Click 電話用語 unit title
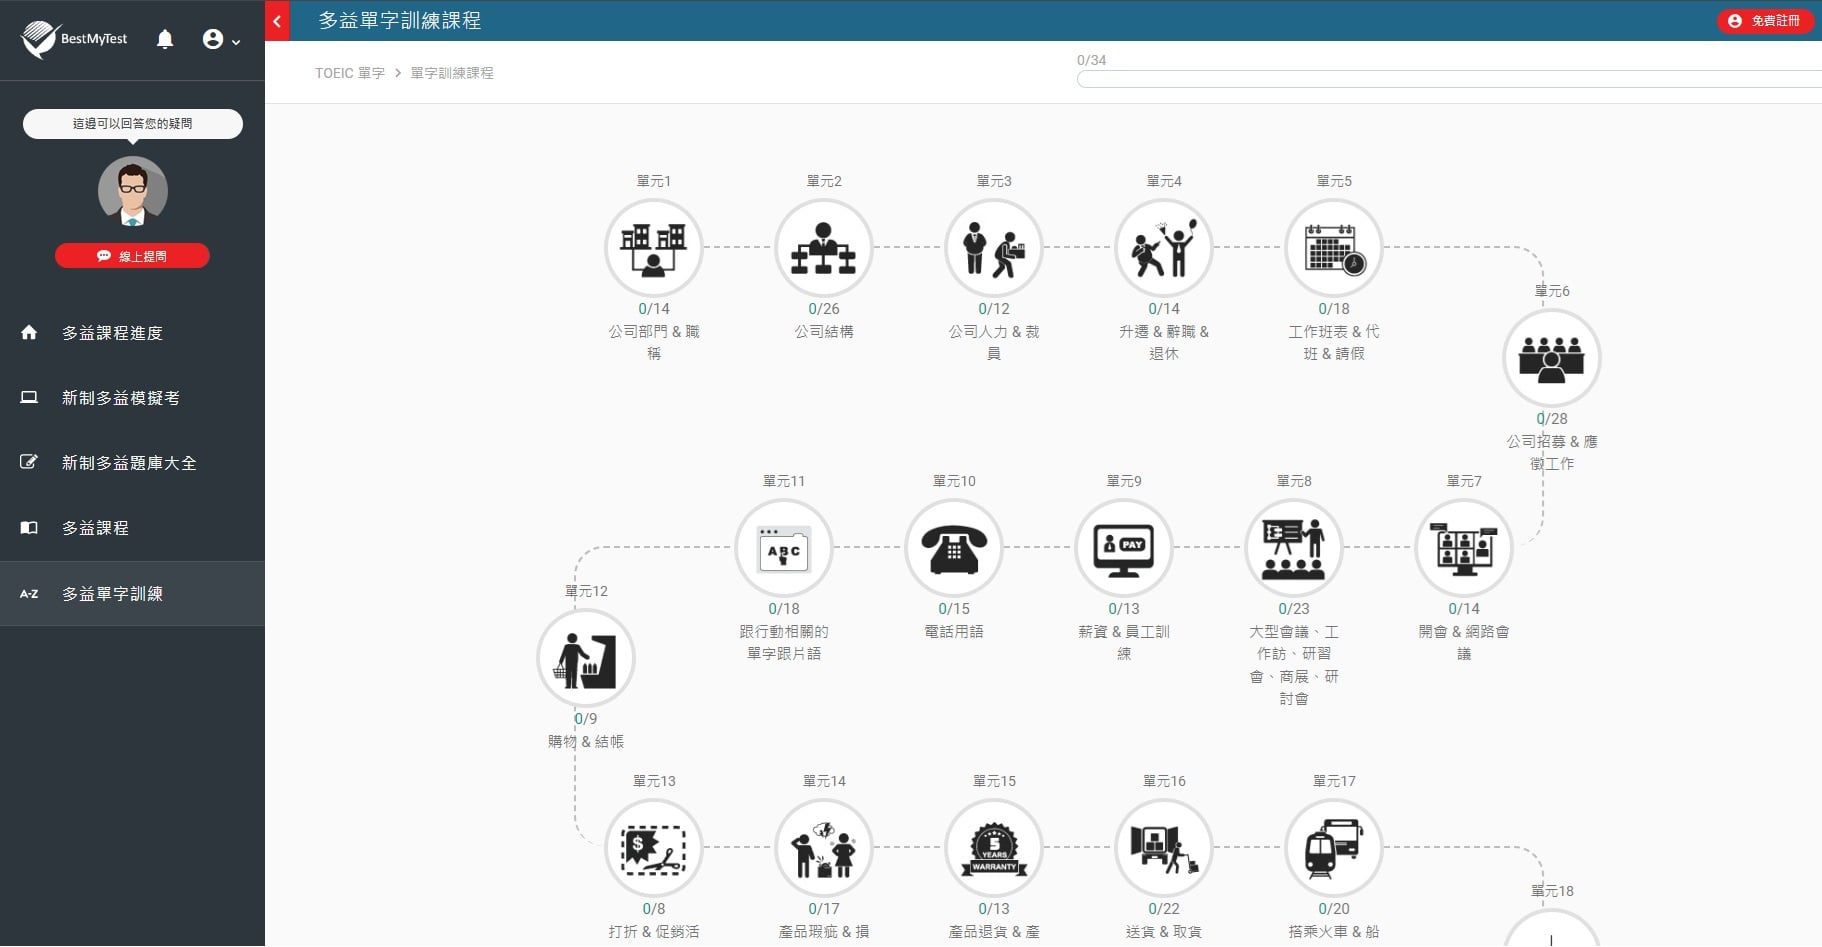This screenshot has height=947, width=1822. [x=954, y=631]
